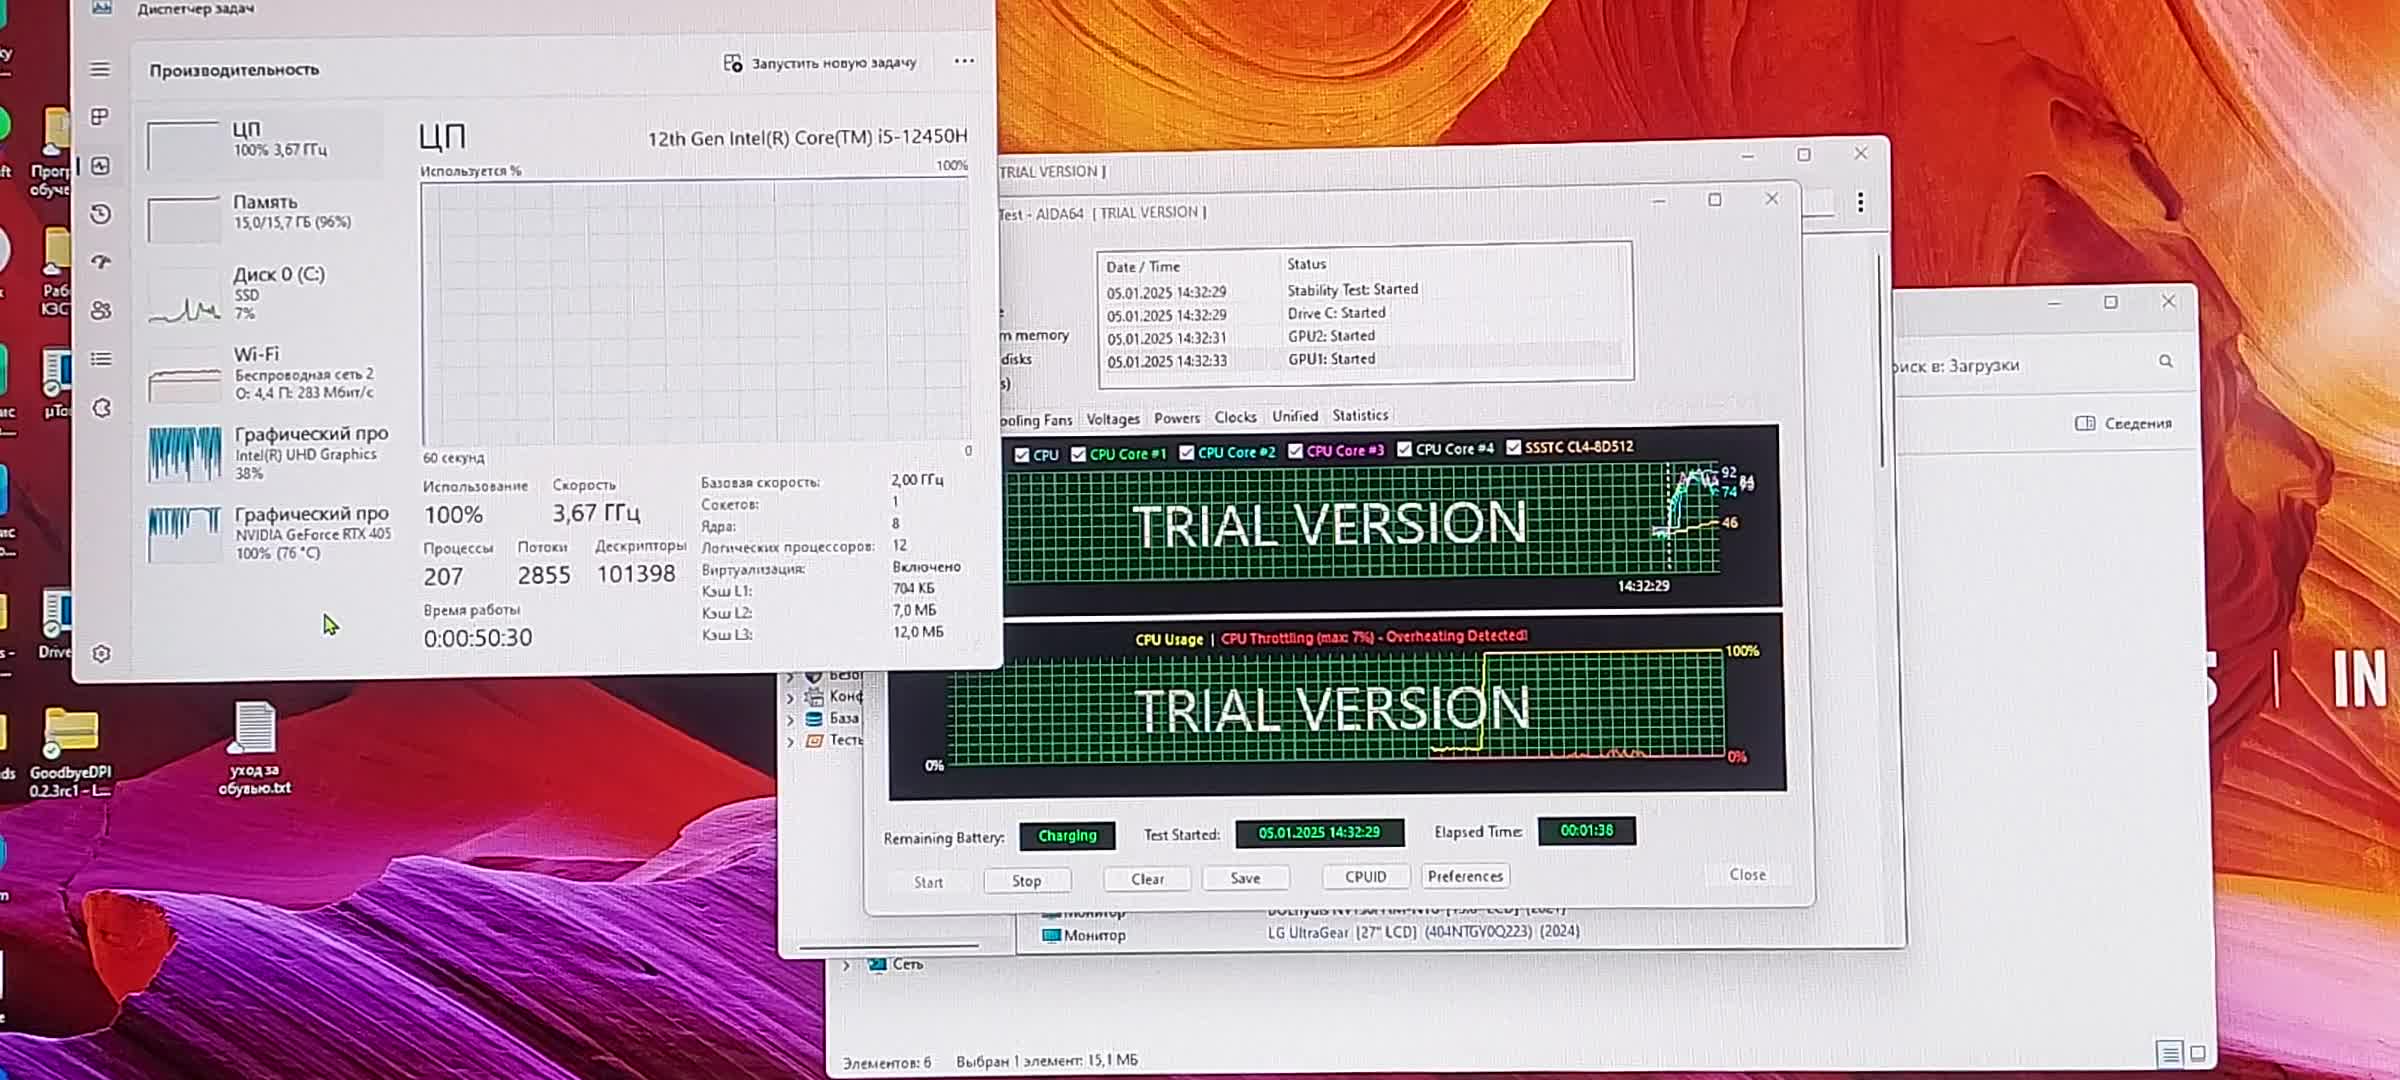Select Intel(R) UHD Graphics GPU entry
The image size is (2400, 1080).
(268, 454)
